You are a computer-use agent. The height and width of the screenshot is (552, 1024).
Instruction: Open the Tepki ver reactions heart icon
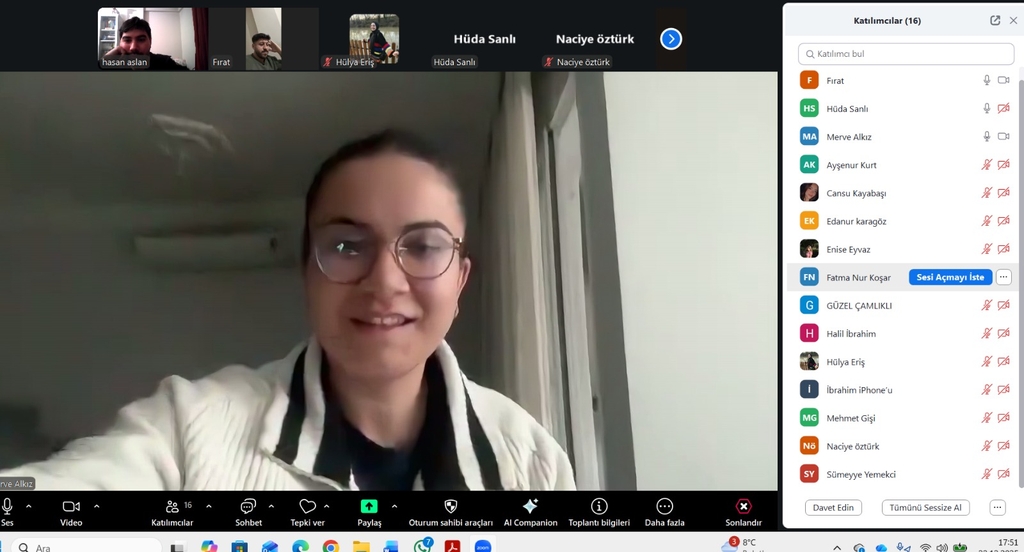[307, 507]
